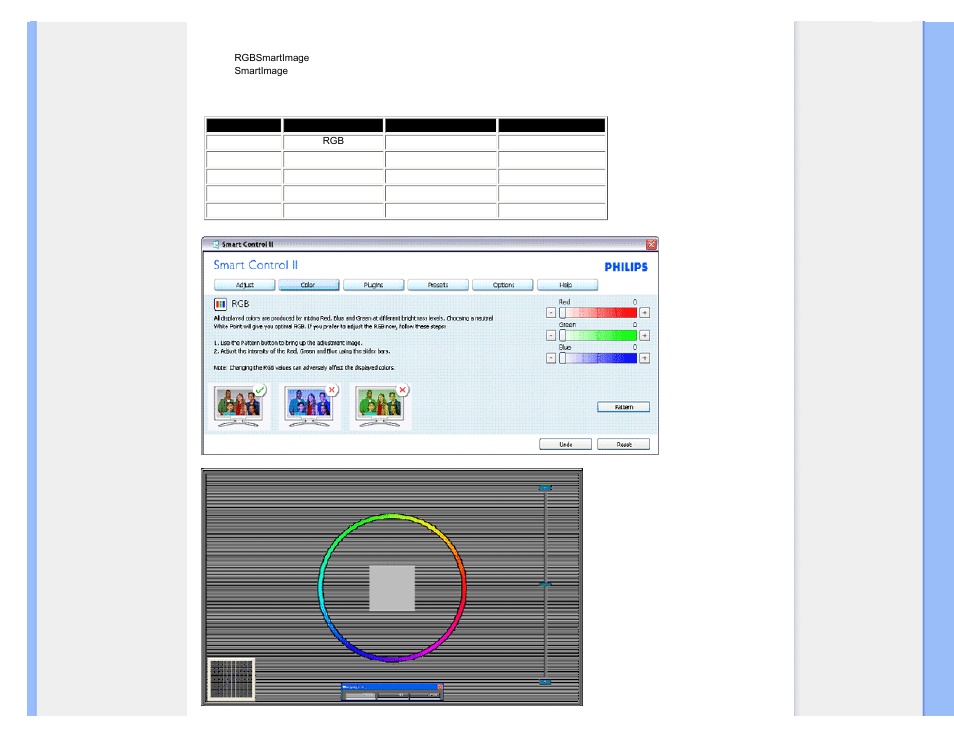
Task: Click the Reset button
Action: coord(623,444)
